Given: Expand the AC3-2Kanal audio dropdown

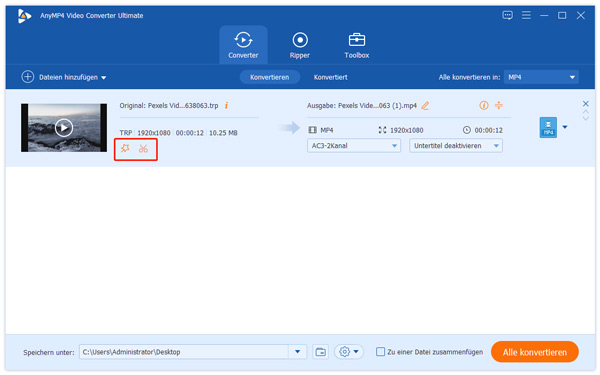Looking at the screenshot, I should tap(354, 146).
